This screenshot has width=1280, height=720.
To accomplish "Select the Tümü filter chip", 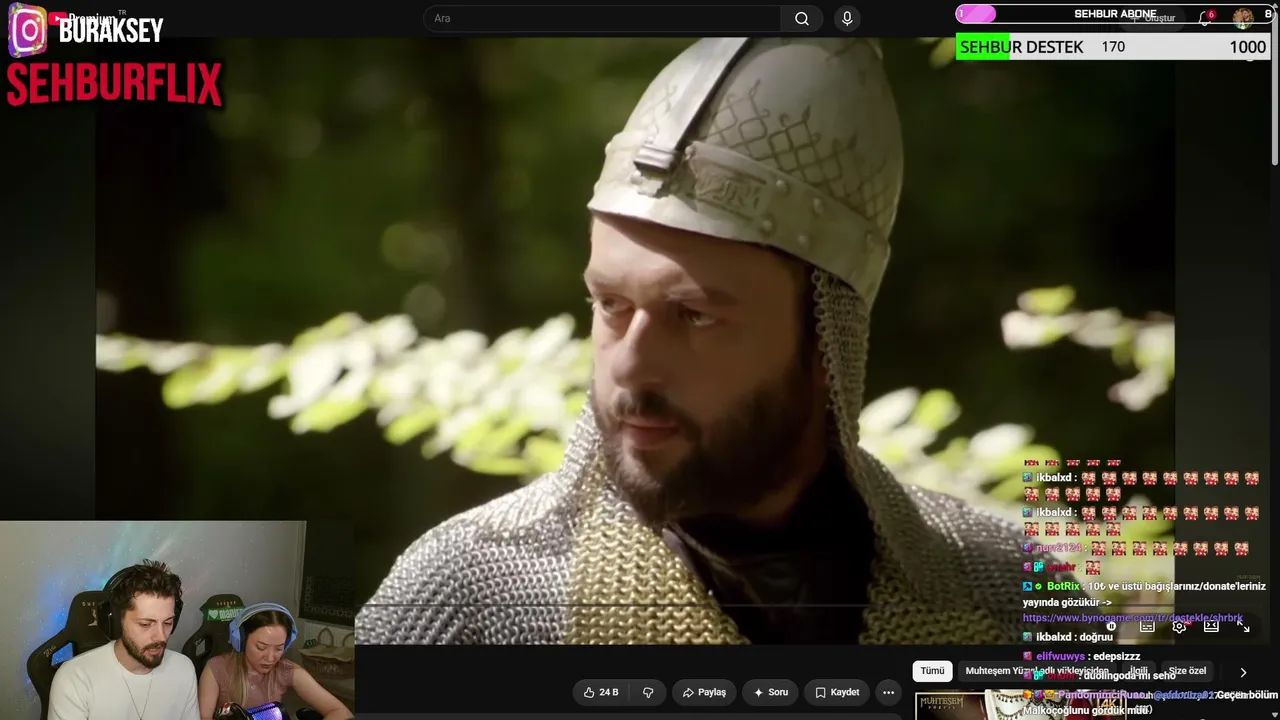I will 932,671.
